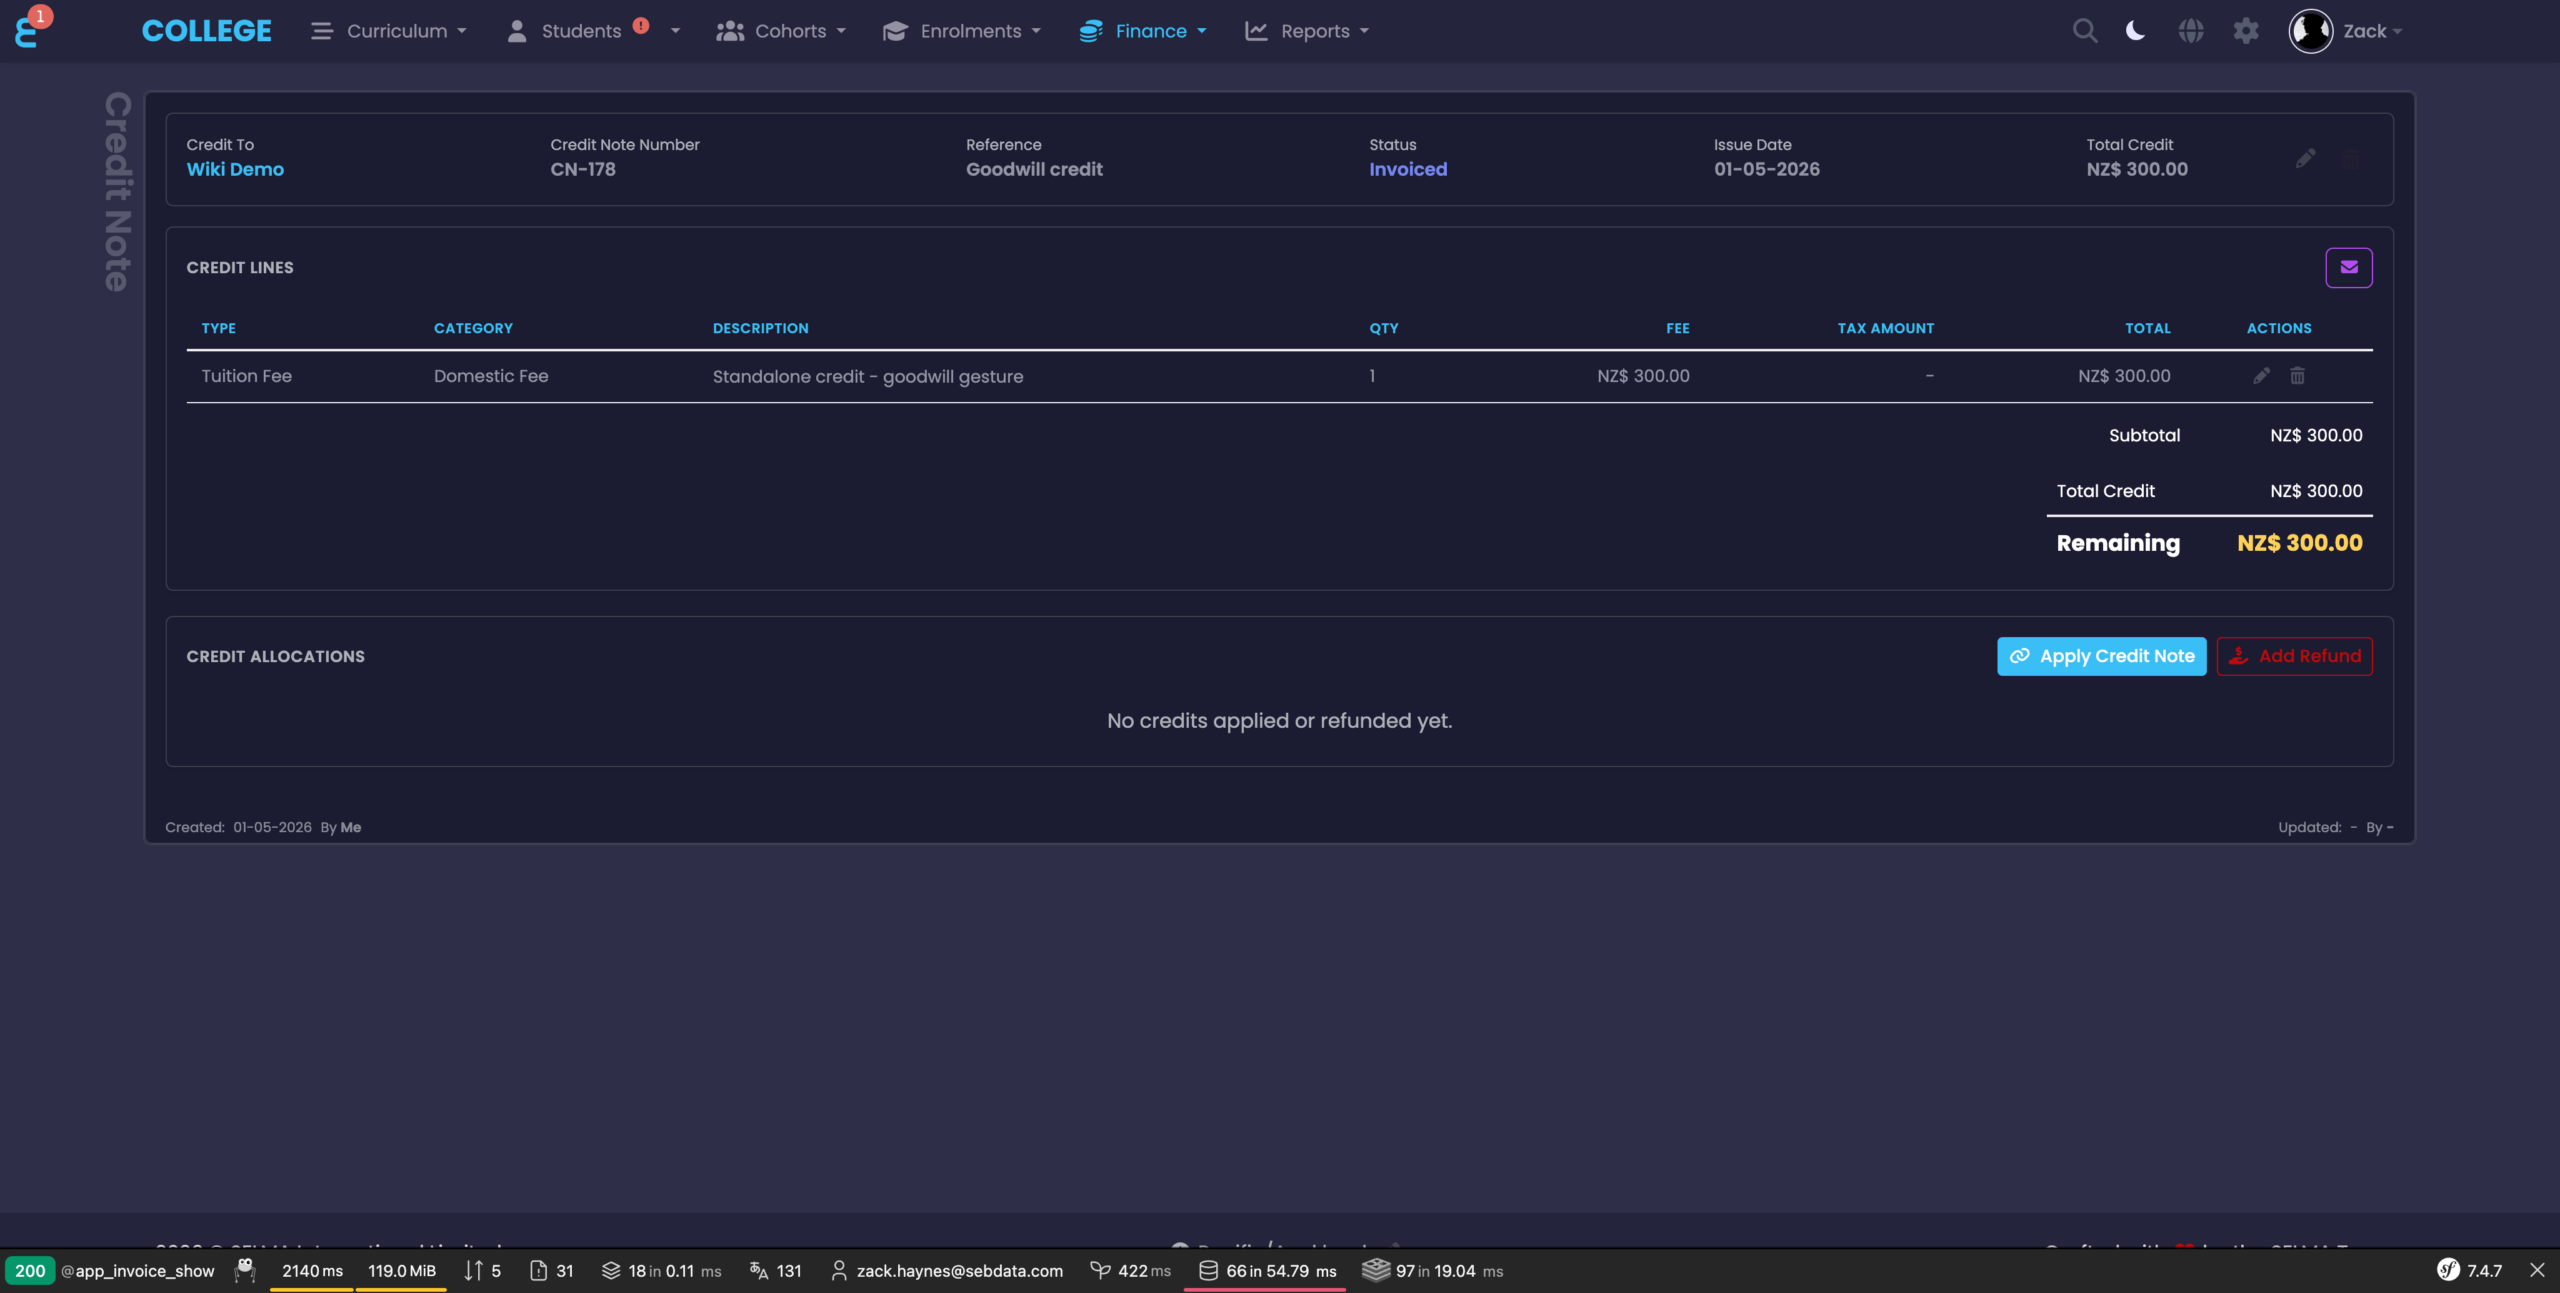Open the Cohorts menu
The width and height of the screenshot is (2560, 1293).
(x=781, y=31)
